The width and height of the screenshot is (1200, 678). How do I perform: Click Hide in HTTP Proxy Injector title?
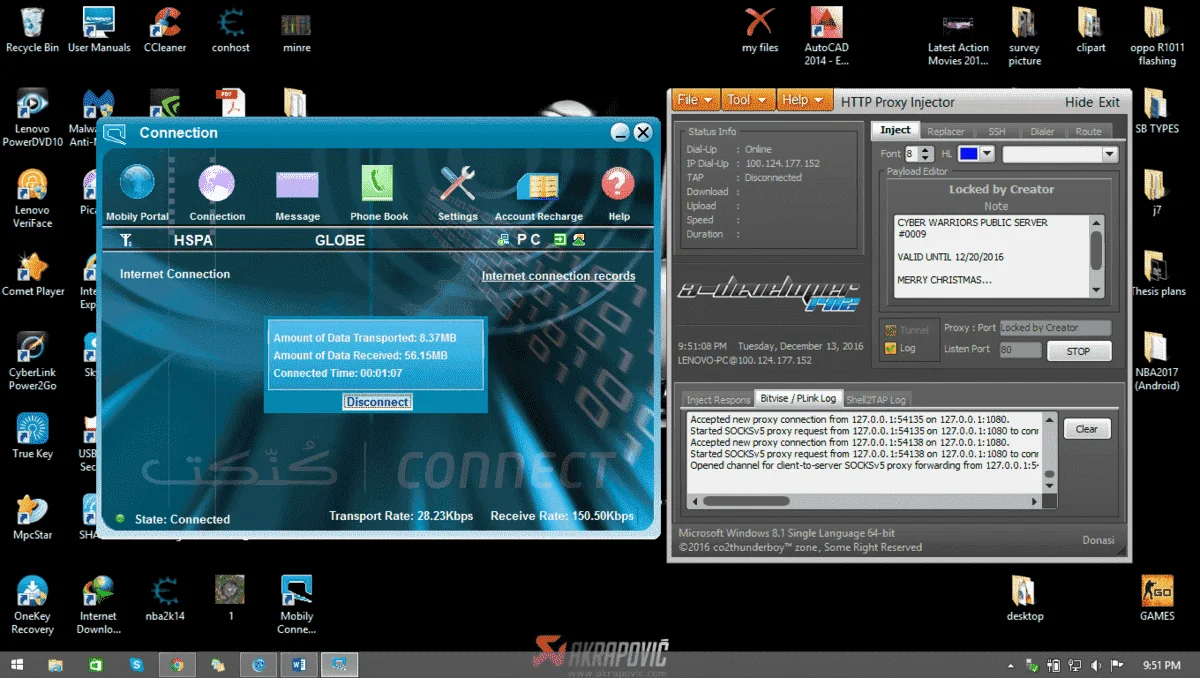pos(1079,102)
